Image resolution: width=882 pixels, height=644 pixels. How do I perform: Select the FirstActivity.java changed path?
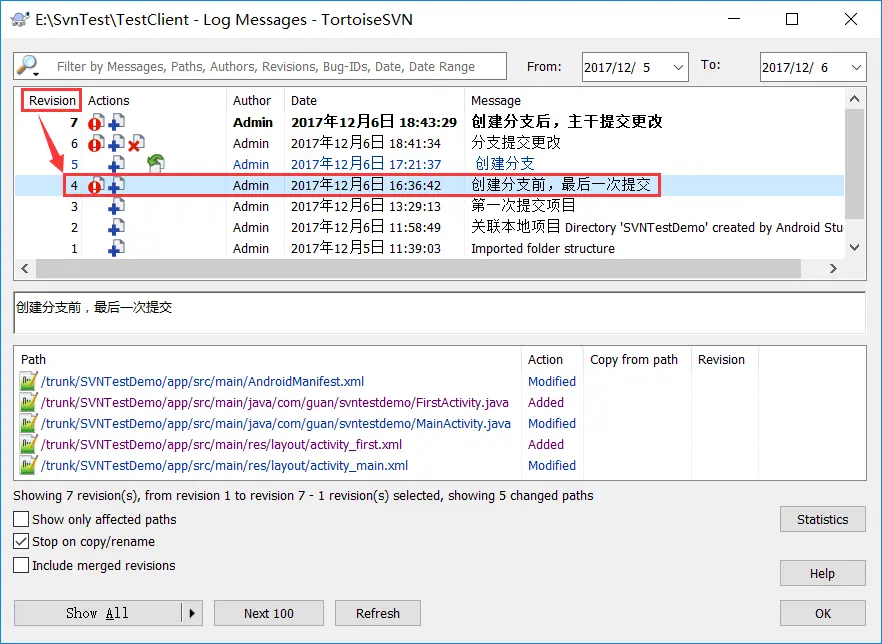point(274,403)
